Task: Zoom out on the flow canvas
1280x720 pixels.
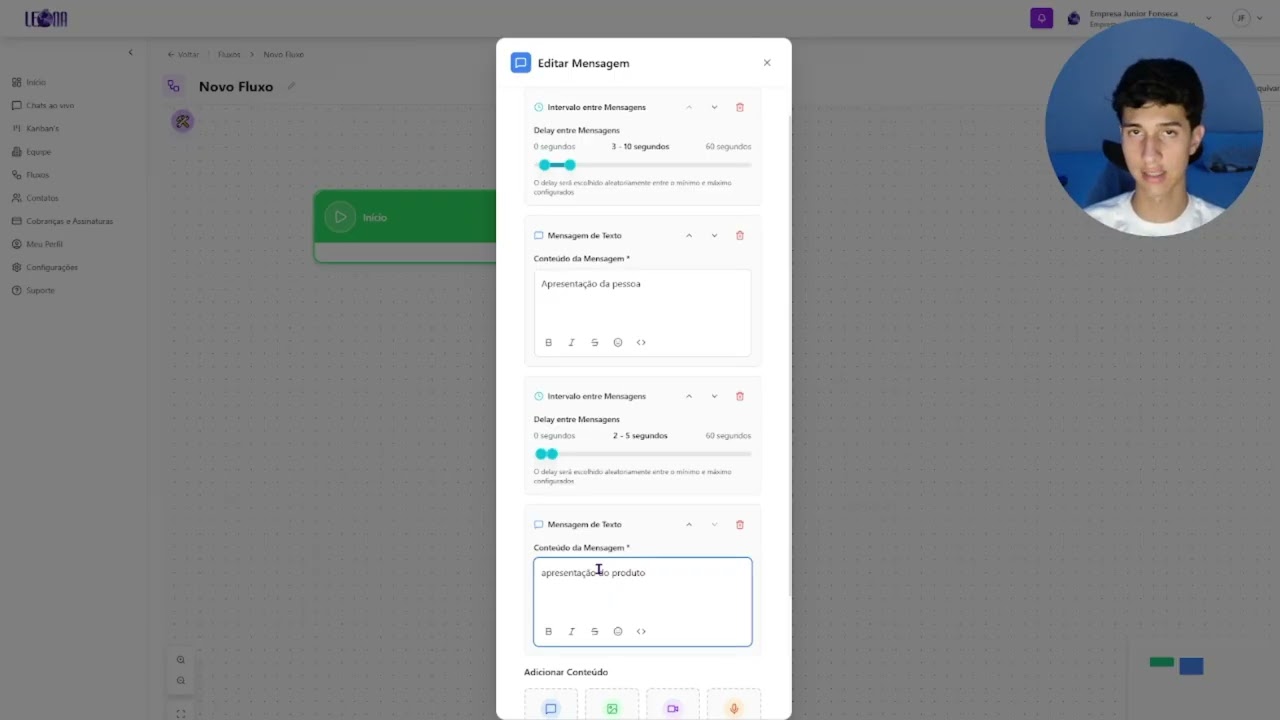Action: 181,680
